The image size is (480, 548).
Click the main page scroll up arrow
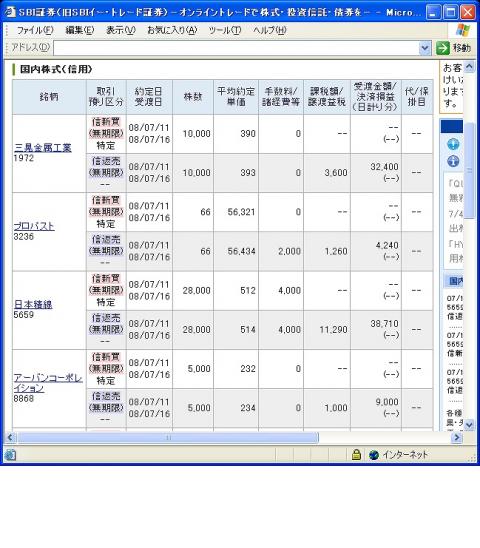pyautogui.click(x=469, y=66)
